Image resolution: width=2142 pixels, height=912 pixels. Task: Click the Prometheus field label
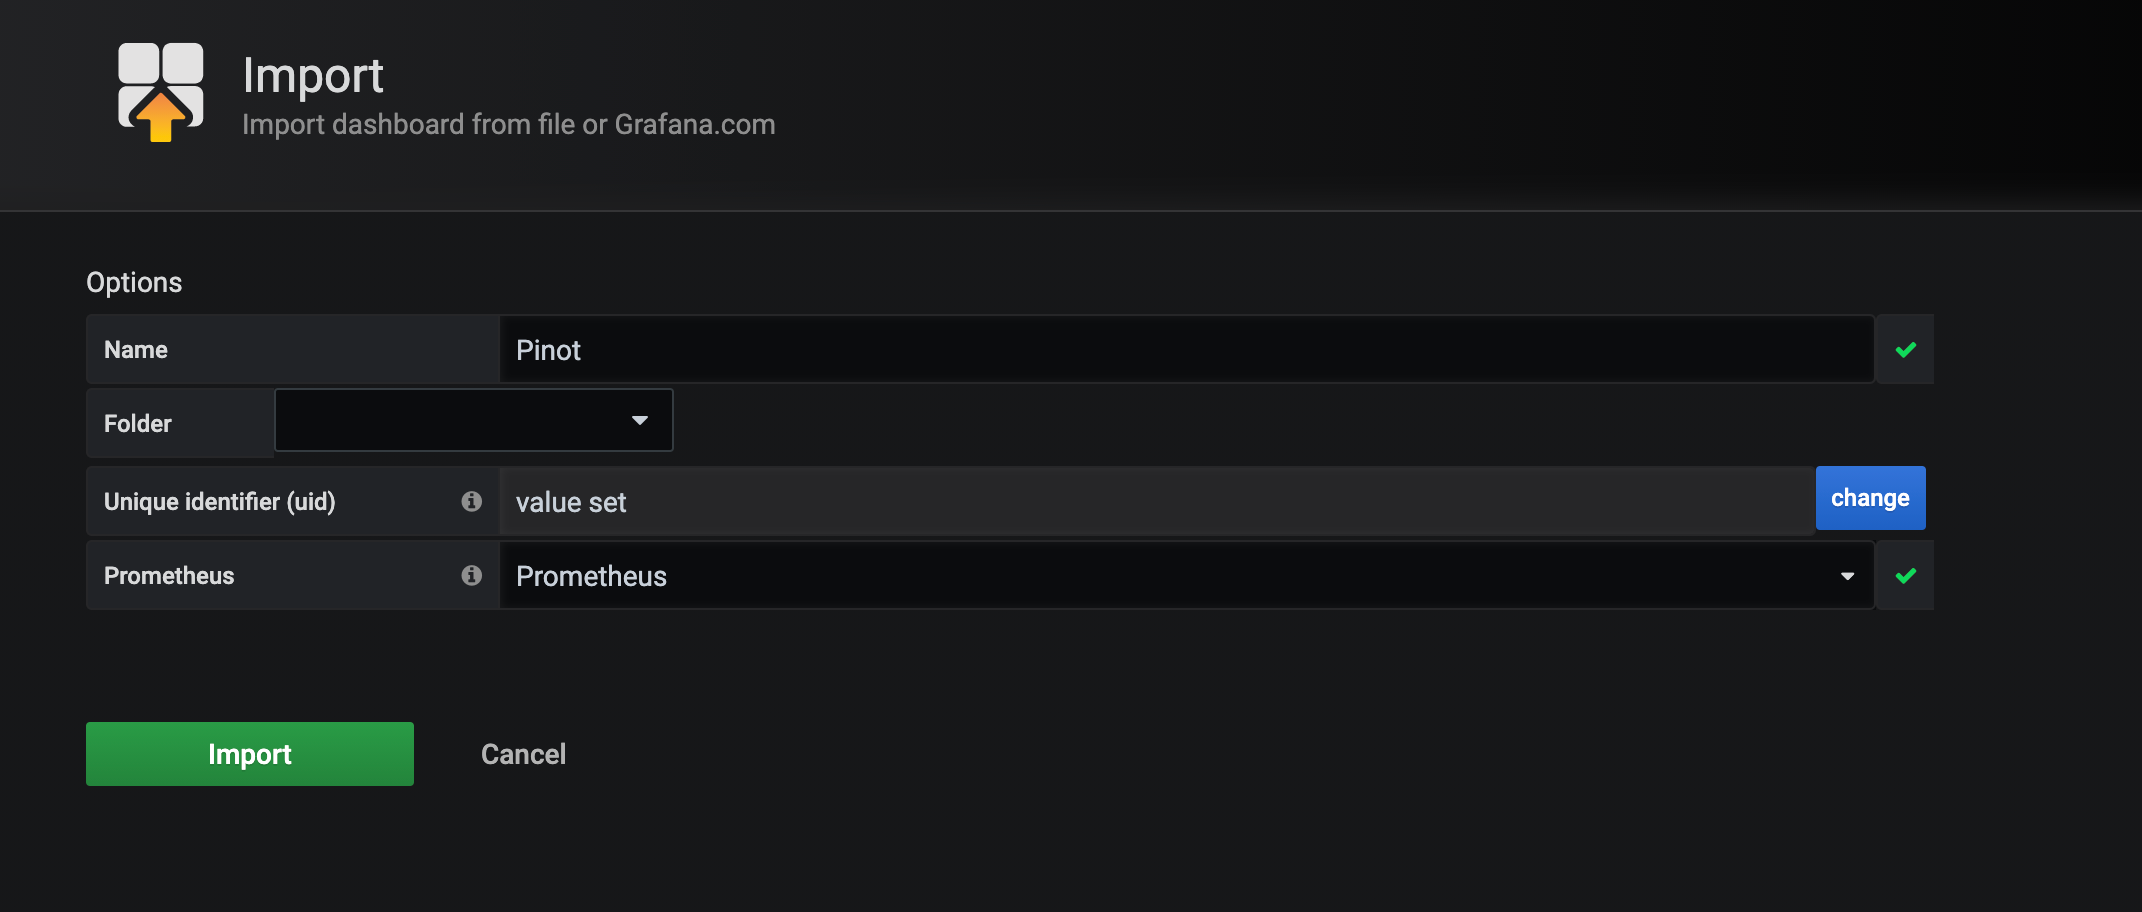[169, 576]
